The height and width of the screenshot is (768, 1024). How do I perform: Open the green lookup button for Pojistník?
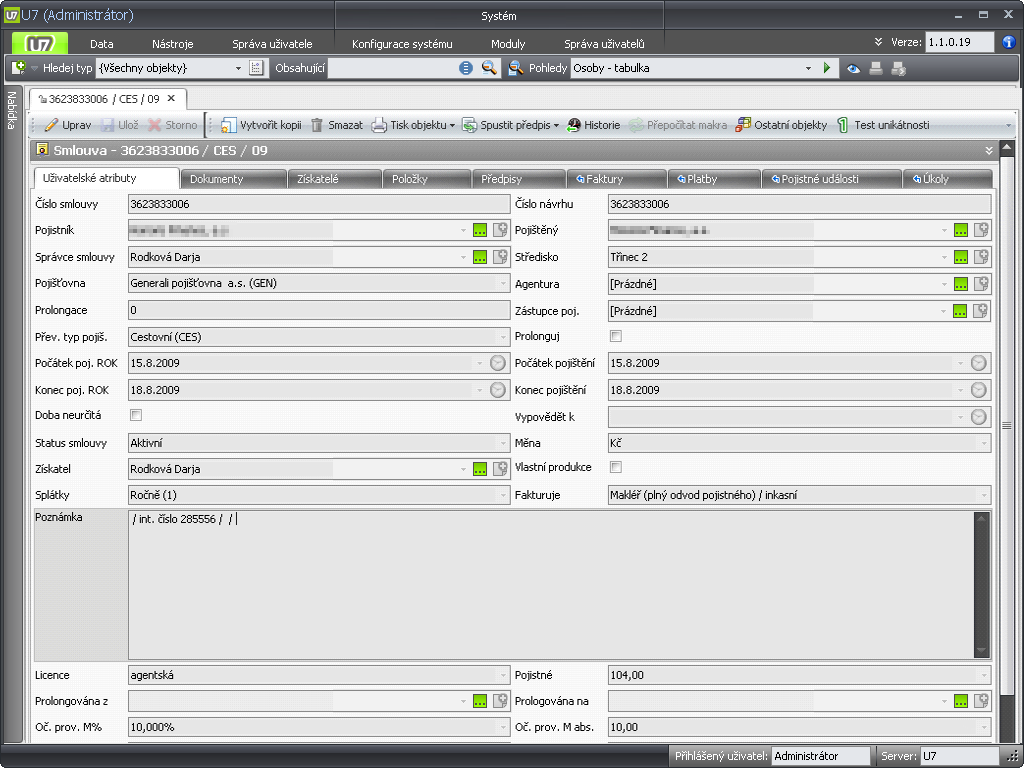[x=480, y=231]
